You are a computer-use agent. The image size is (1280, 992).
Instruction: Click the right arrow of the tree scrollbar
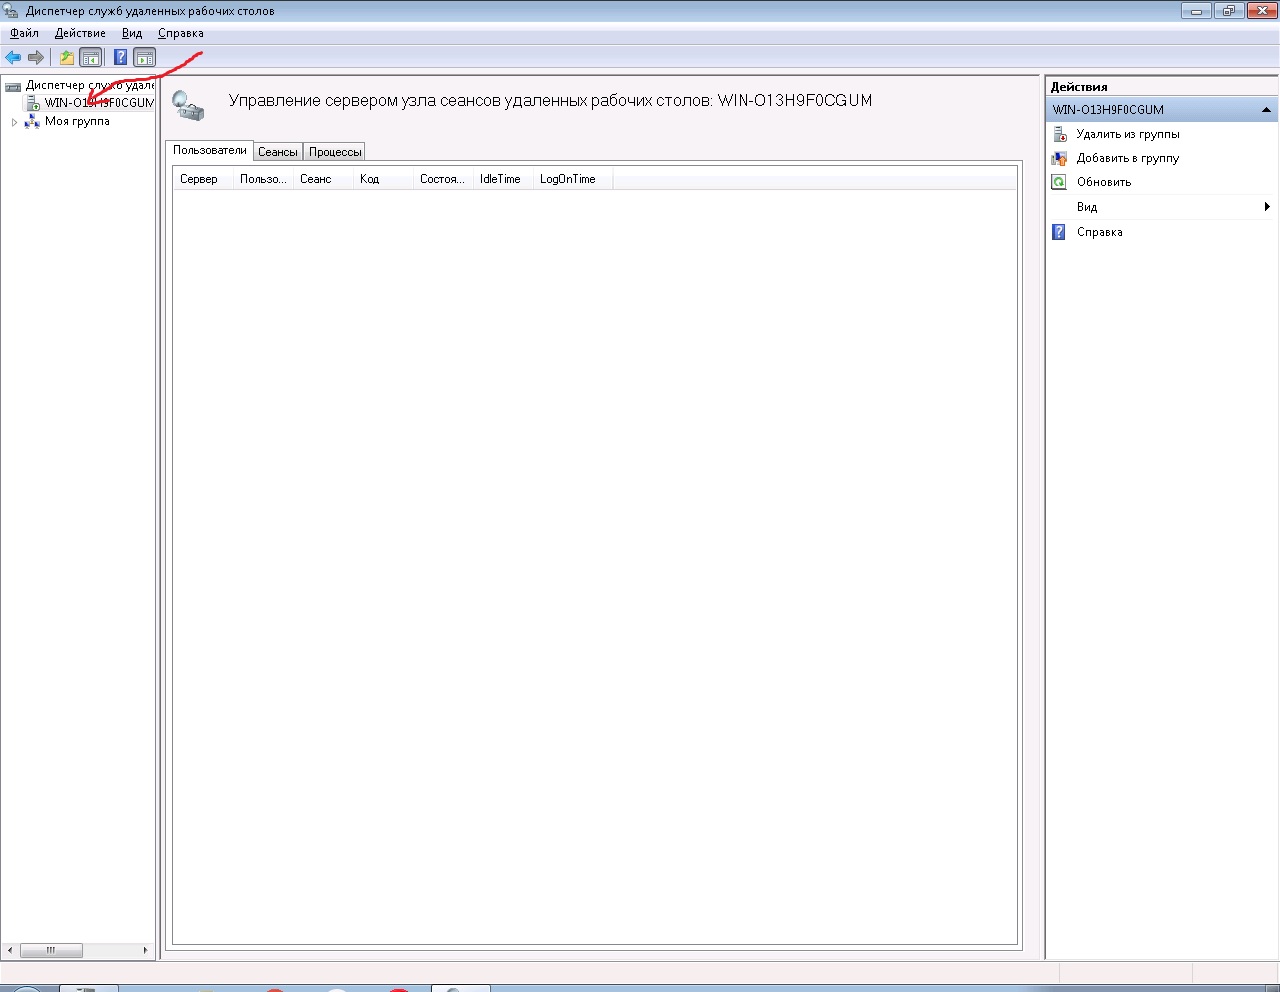(145, 950)
